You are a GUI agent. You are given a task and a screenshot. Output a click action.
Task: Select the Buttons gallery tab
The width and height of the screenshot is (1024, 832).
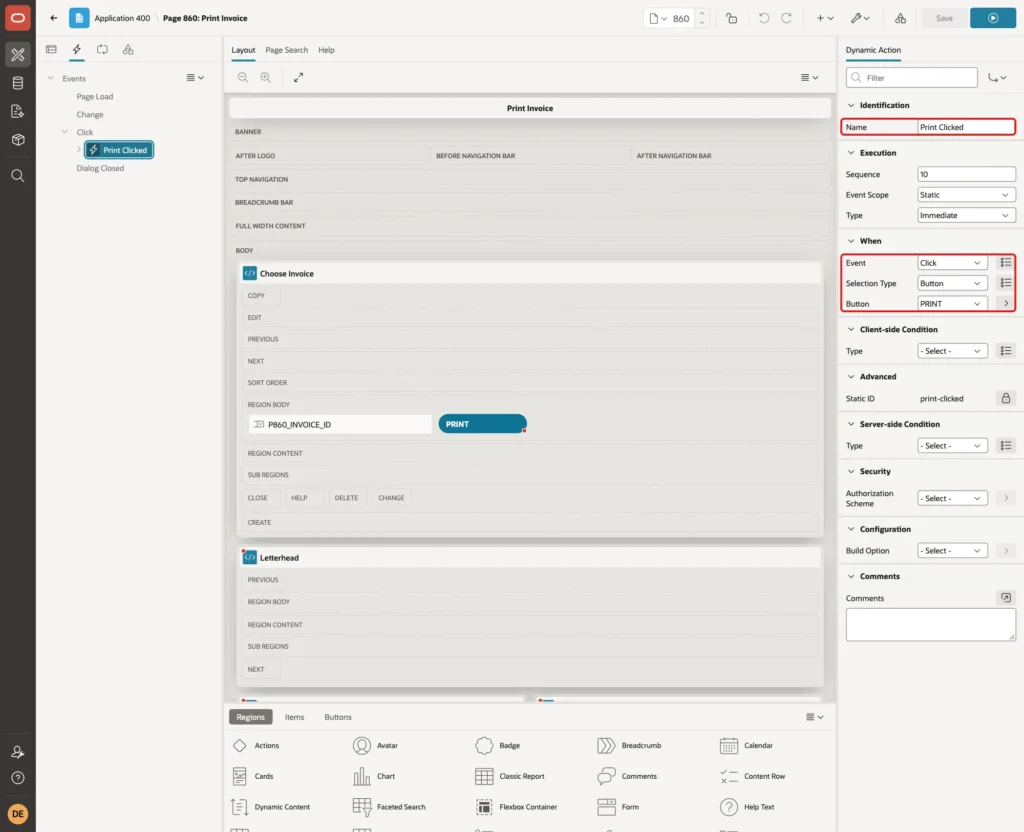pyautogui.click(x=338, y=716)
